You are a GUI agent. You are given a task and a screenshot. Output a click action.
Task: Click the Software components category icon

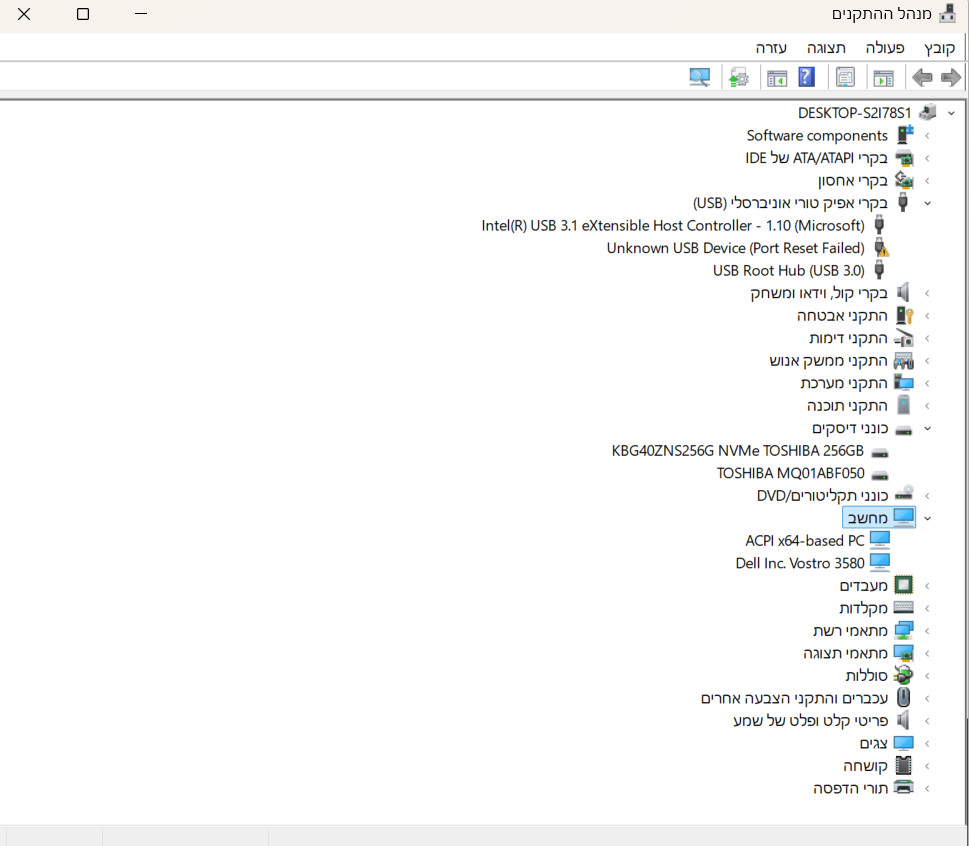click(x=905, y=135)
